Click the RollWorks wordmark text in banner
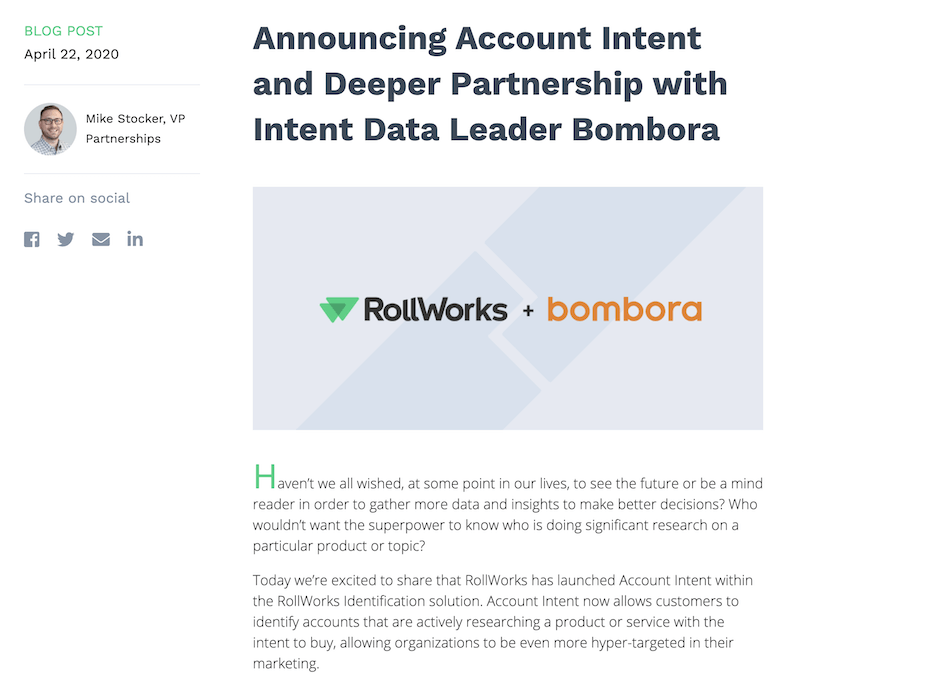The image size is (932, 684). point(435,310)
